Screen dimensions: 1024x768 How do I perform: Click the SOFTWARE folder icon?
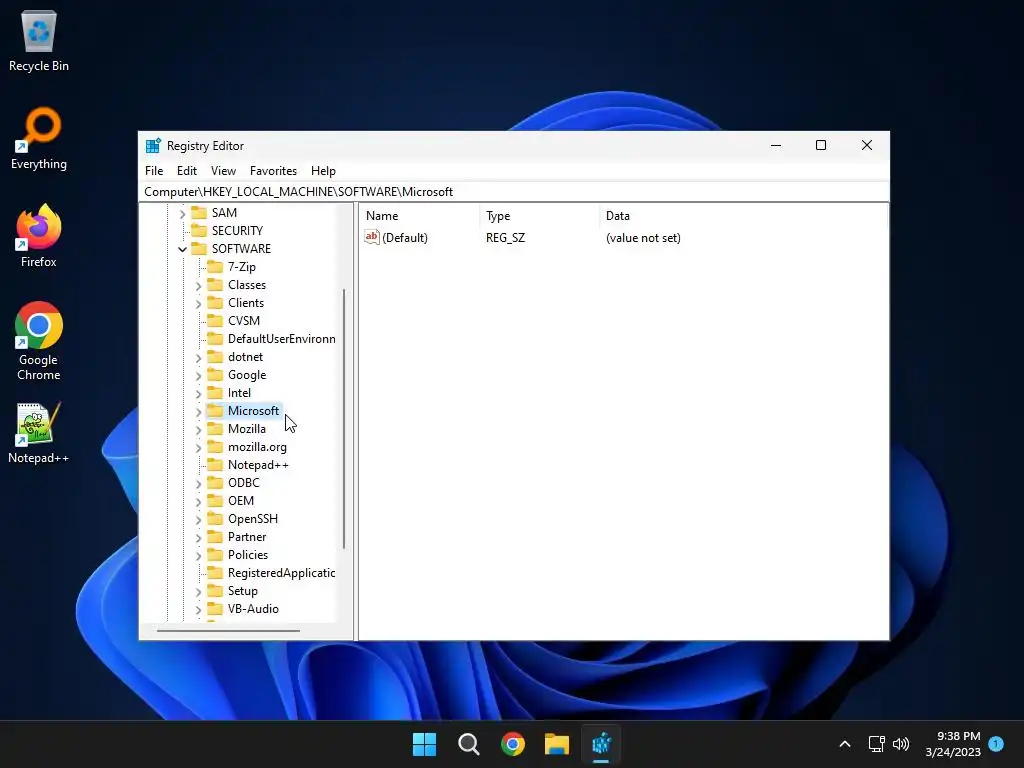(199, 249)
